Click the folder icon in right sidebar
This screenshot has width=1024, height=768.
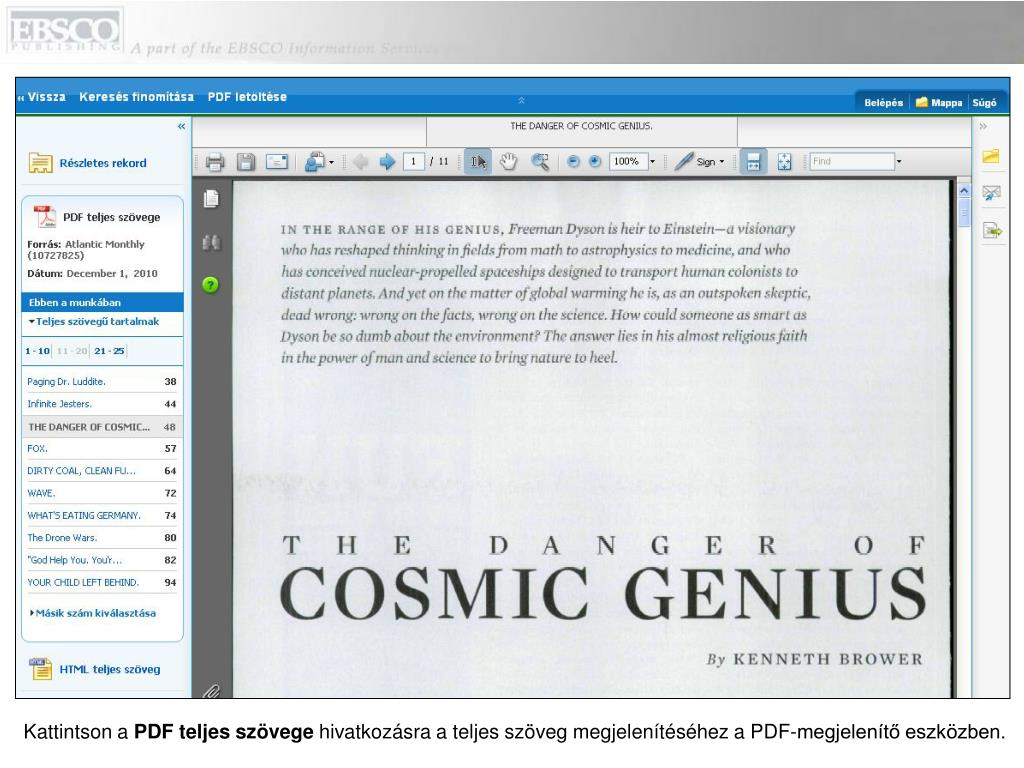tap(991, 155)
